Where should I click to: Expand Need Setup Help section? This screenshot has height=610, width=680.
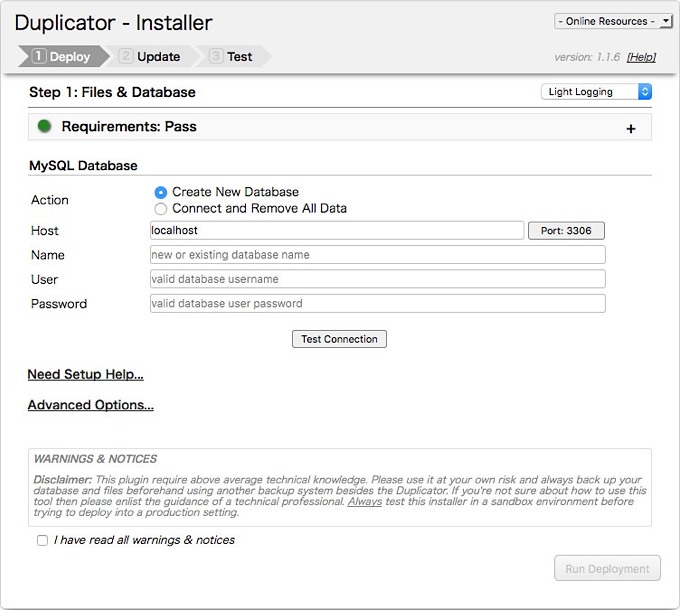pos(86,375)
